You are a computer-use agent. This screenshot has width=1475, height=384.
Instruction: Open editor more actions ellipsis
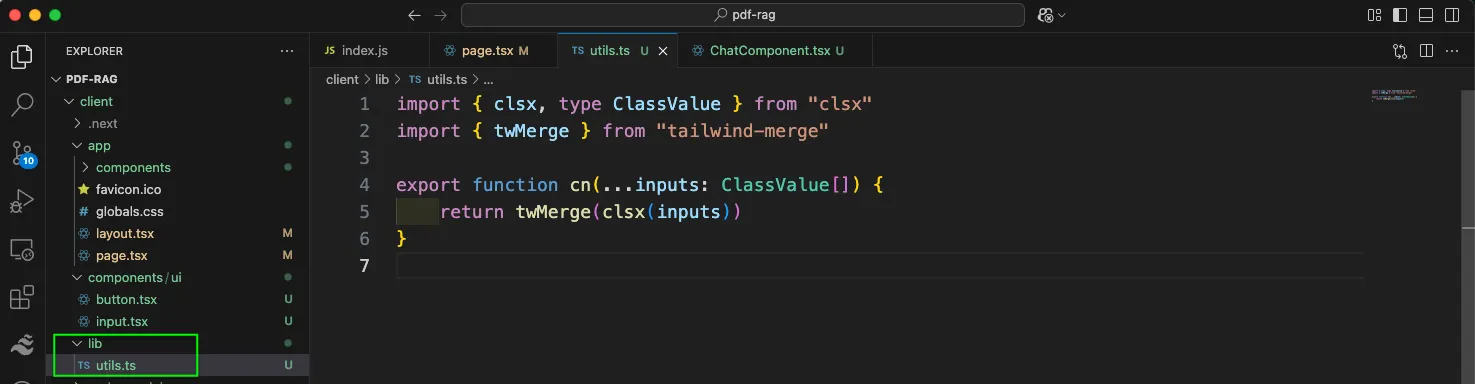1453,51
